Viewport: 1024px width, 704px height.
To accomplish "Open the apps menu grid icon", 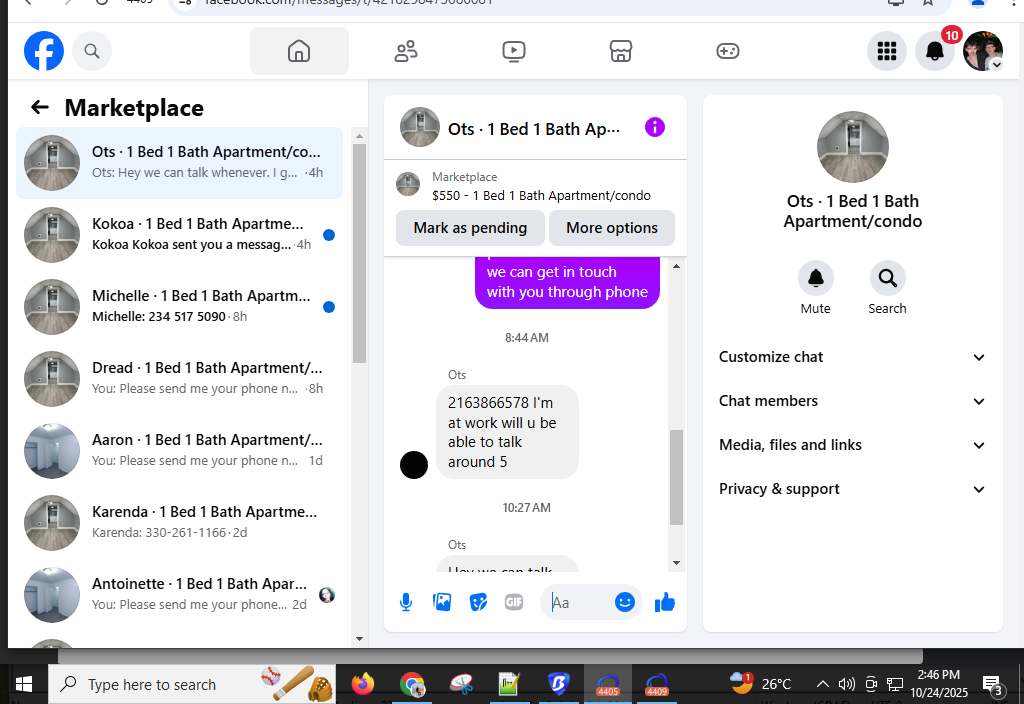I will pyautogui.click(x=887, y=51).
